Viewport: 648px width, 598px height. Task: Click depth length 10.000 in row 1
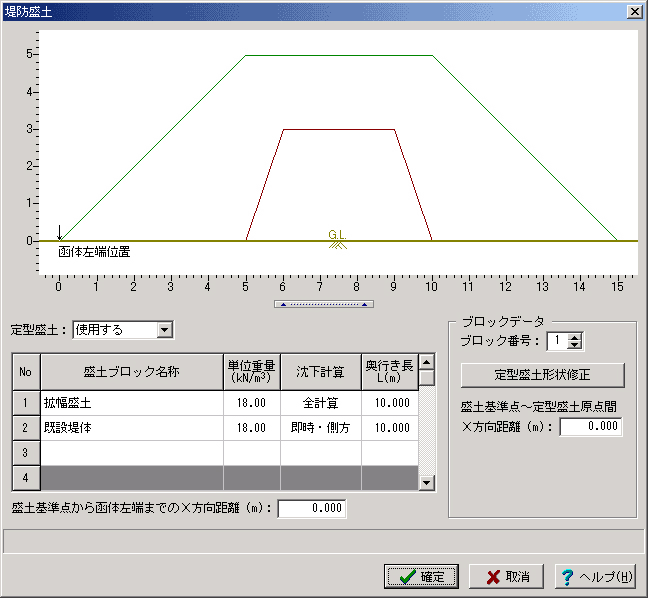point(390,403)
